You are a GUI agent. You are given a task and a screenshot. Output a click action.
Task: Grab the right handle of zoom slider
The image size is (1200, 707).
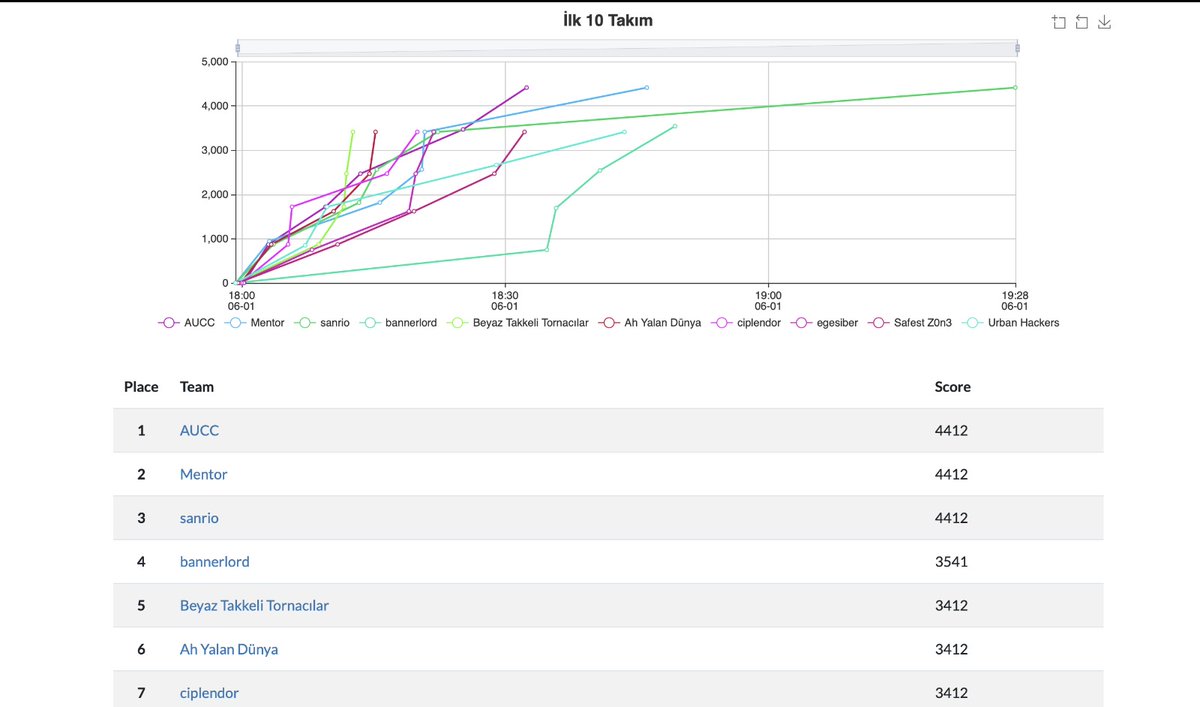1017,47
